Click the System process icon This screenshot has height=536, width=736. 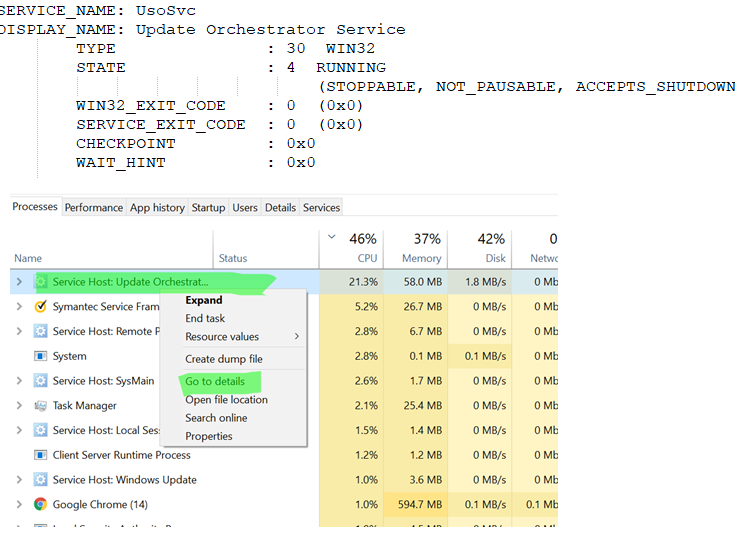point(40,356)
